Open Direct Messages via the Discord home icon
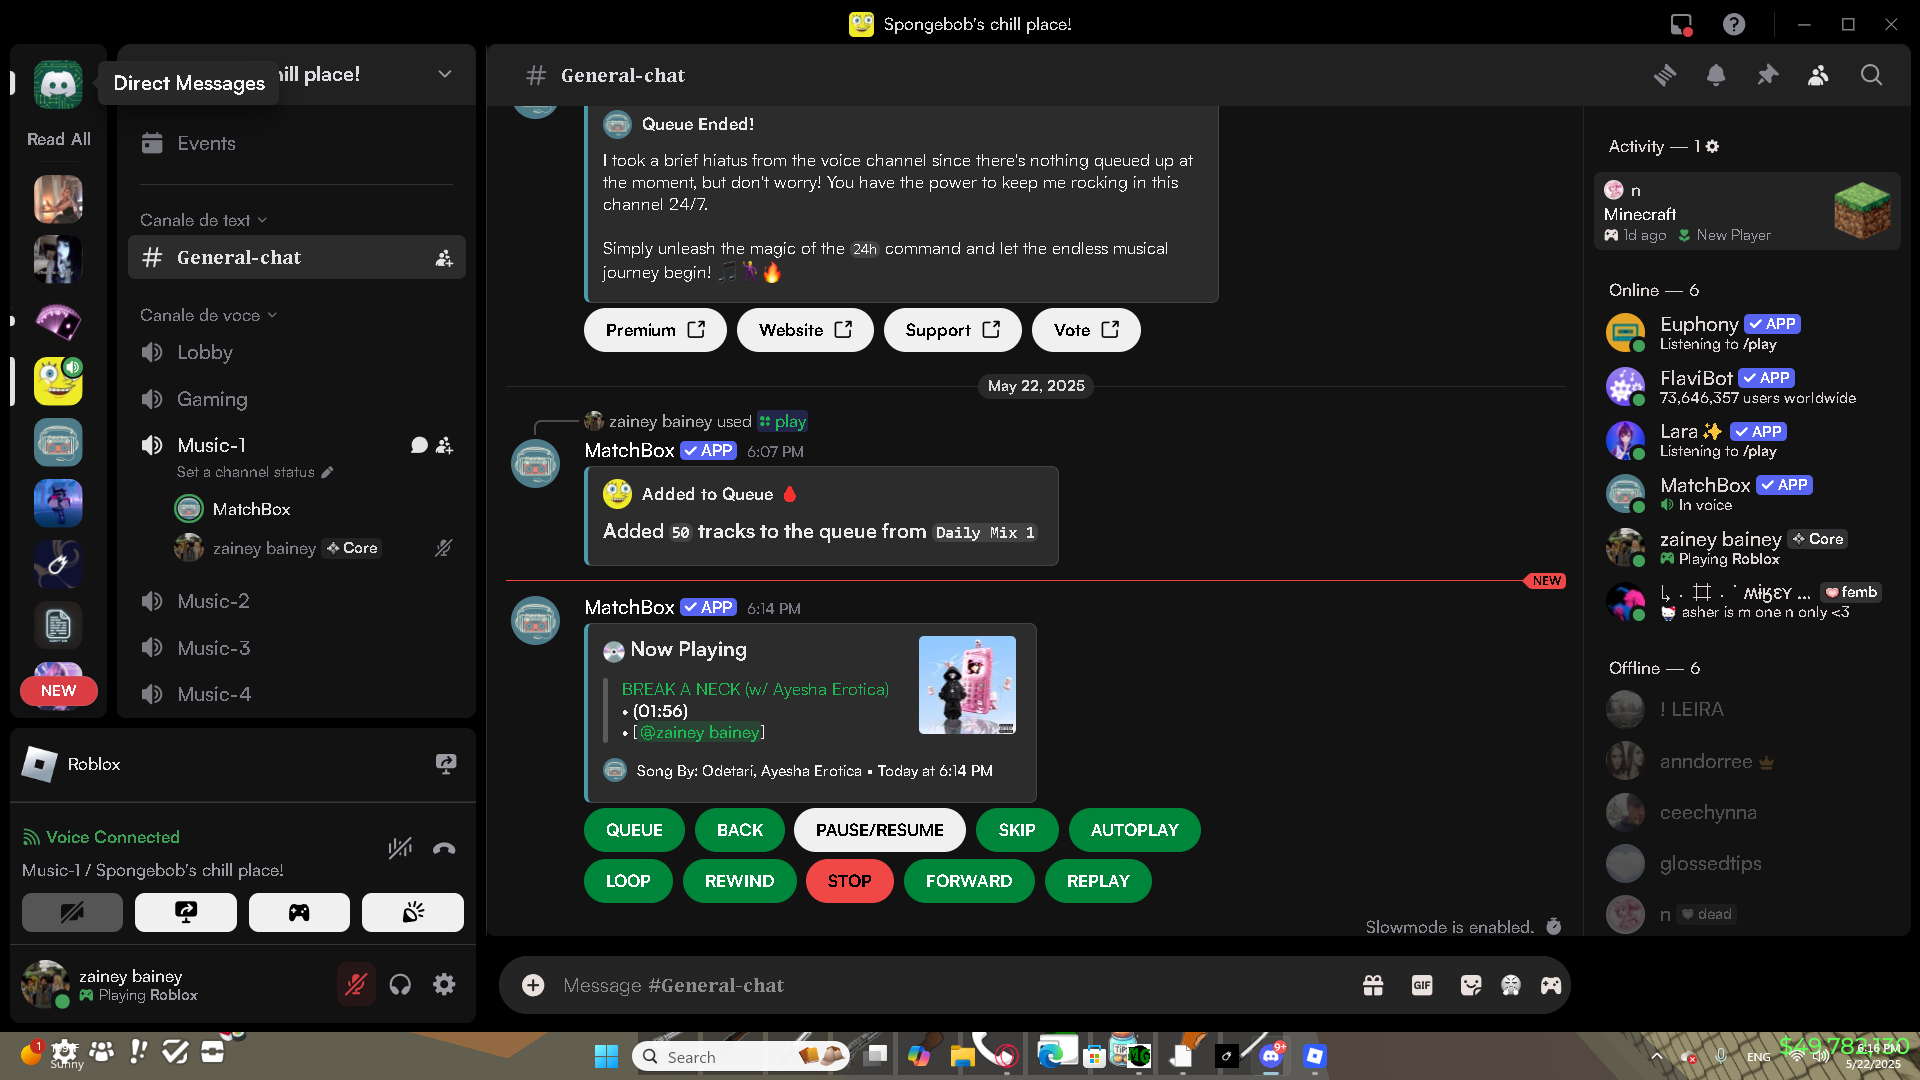The width and height of the screenshot is (1920, 1080). click(58, 84)
